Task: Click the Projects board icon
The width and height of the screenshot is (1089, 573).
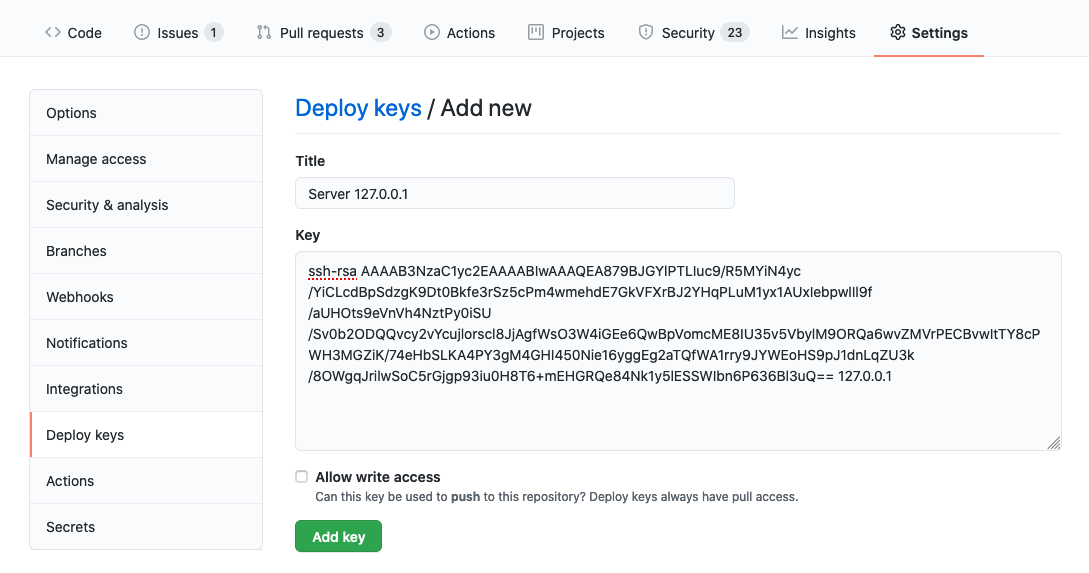Action: click(x=536, y=33)
